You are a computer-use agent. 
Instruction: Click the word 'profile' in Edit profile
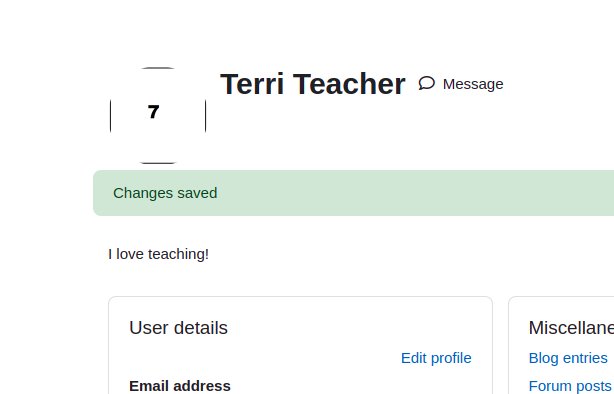click(451, 358)
